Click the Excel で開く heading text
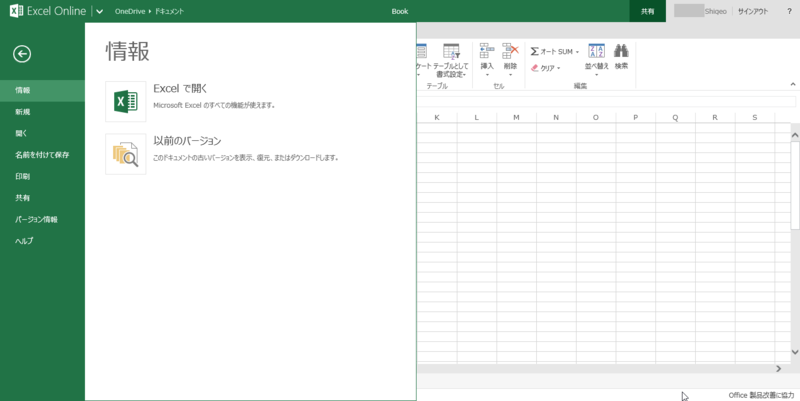Viewport: 800px width, 401px height. click(180, 88)
